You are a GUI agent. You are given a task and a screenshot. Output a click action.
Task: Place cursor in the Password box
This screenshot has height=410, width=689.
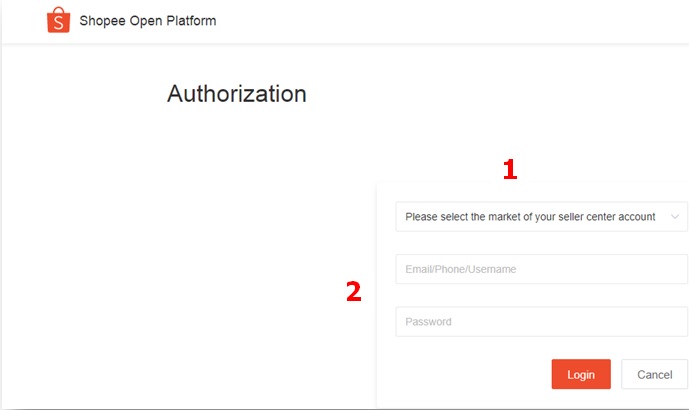point(541,322)
